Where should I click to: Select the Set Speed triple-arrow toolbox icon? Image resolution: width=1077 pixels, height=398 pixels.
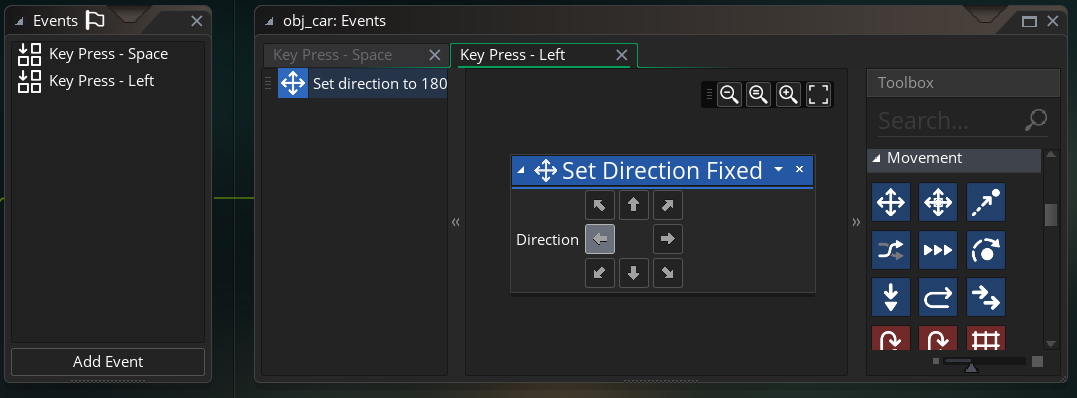click(938, 250)
